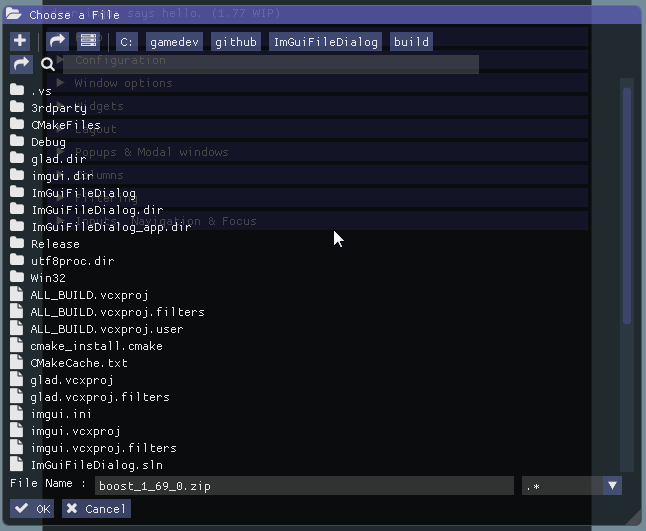Click the file icon beside cmake_install.cmake
Screen dimensions: 646x531
(16, 345)
